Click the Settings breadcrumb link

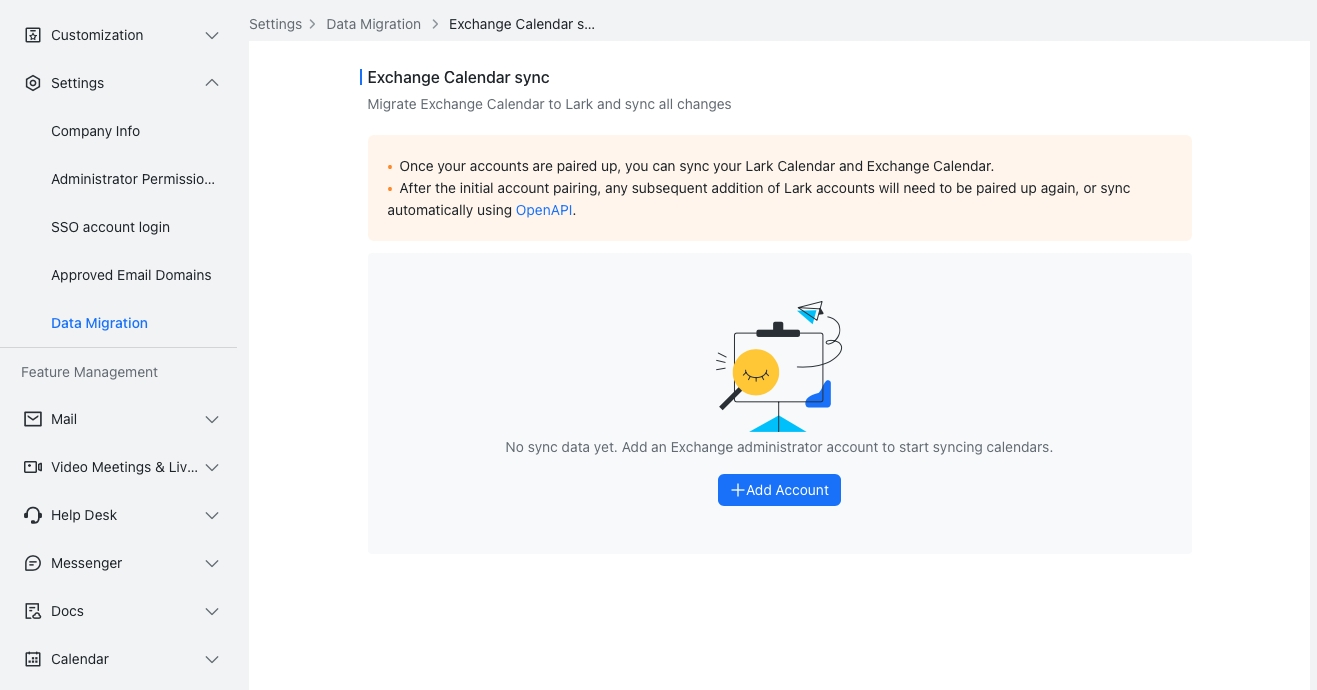275,24
